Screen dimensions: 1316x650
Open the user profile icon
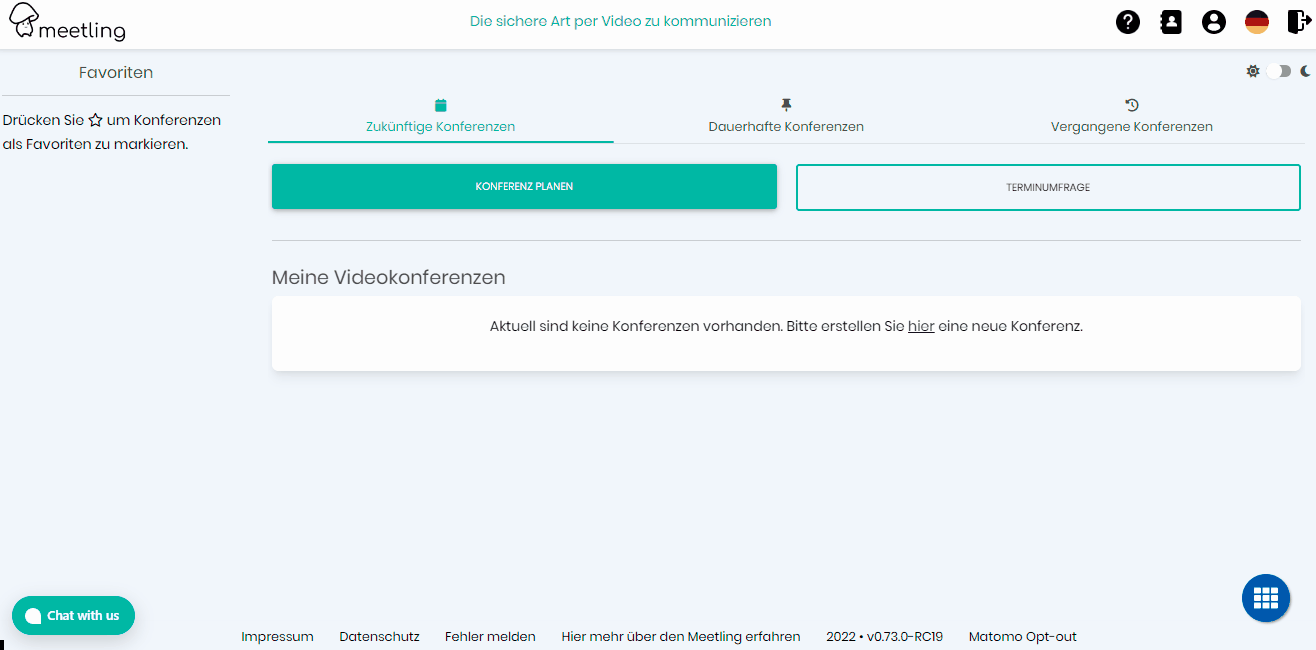[1213, 21]
